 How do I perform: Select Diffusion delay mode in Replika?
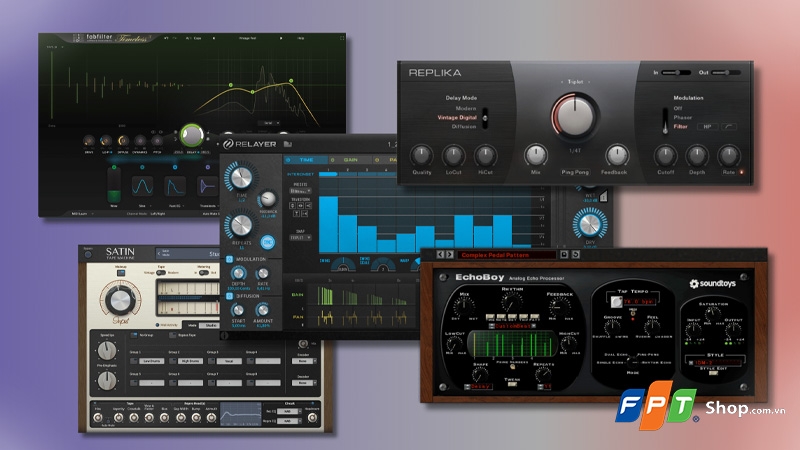pyautogui.click(x=463, y=127)
